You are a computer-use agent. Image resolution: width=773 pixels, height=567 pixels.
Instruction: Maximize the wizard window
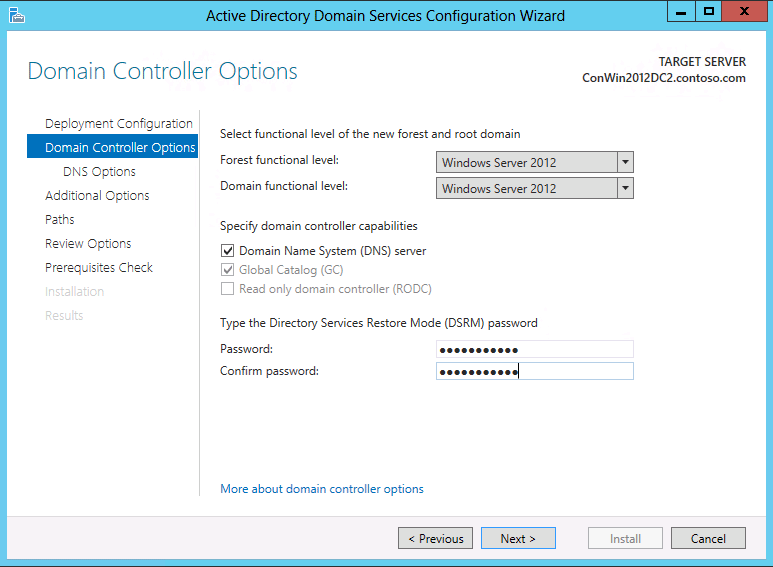click(708, 11)
